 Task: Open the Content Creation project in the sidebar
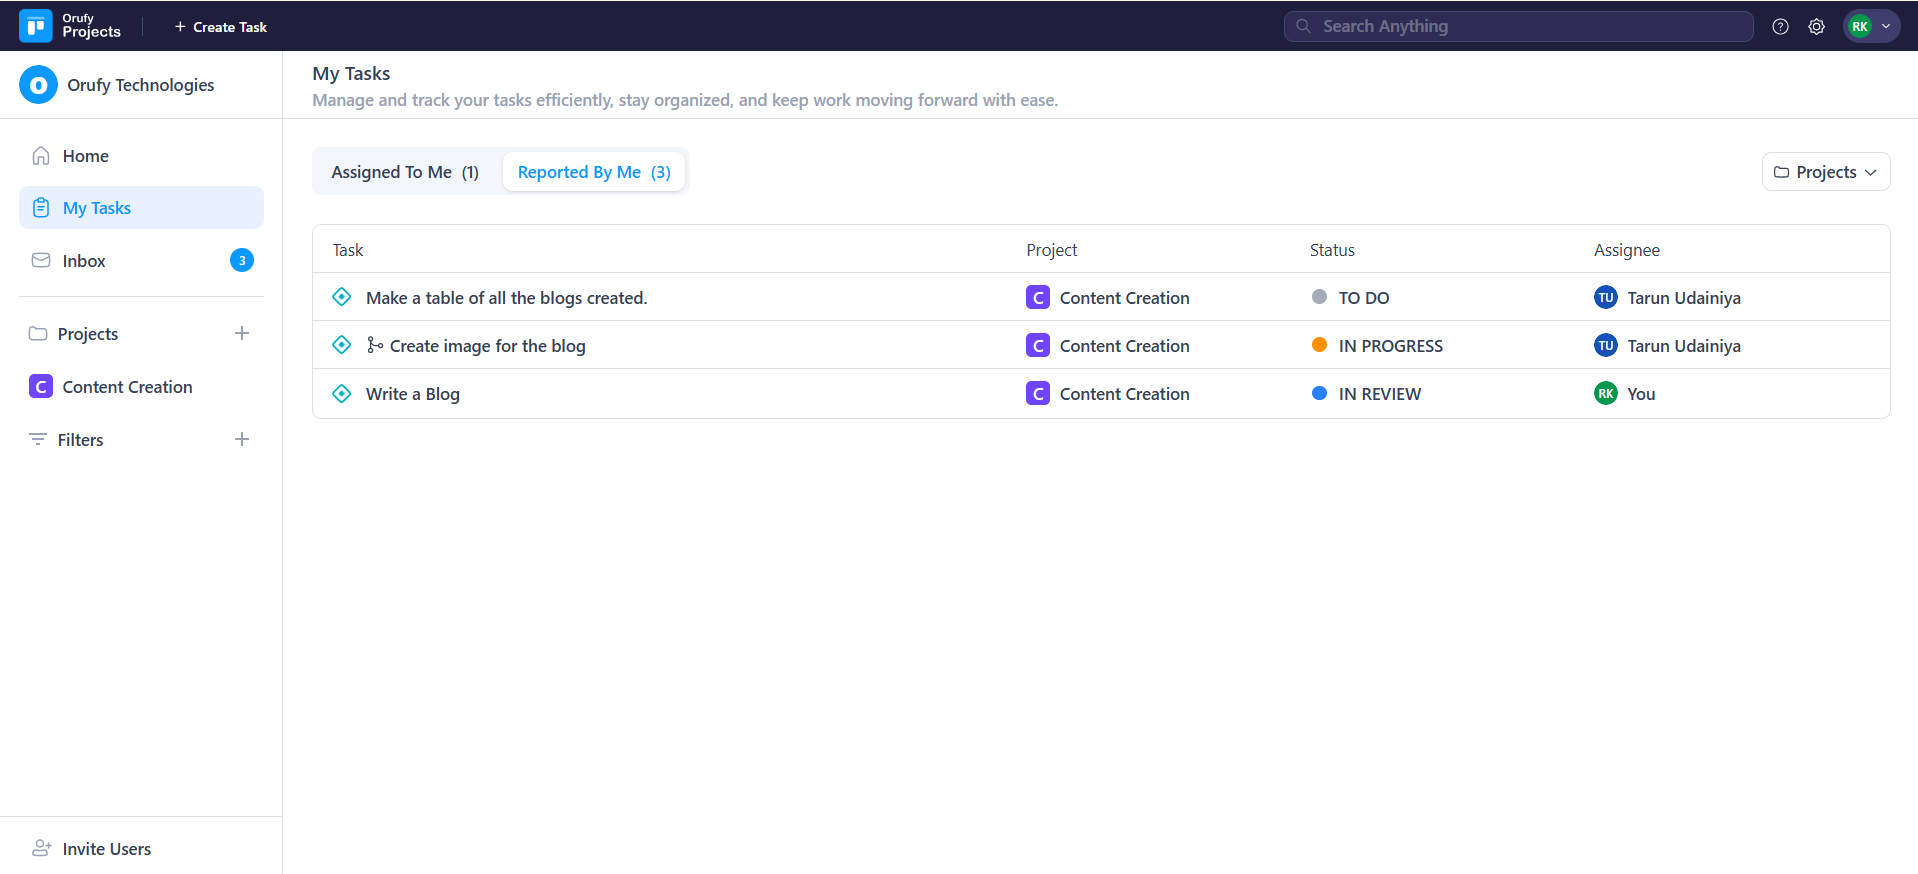pos(127,387)
